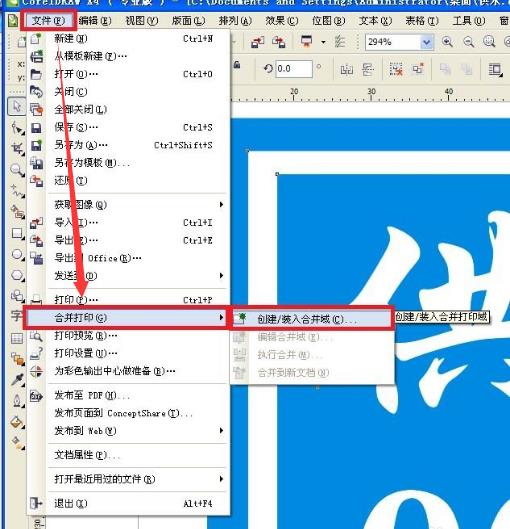Open the 文件 (File) menu
The height and width of the screenshot is (529, 510).
[48, 21]
